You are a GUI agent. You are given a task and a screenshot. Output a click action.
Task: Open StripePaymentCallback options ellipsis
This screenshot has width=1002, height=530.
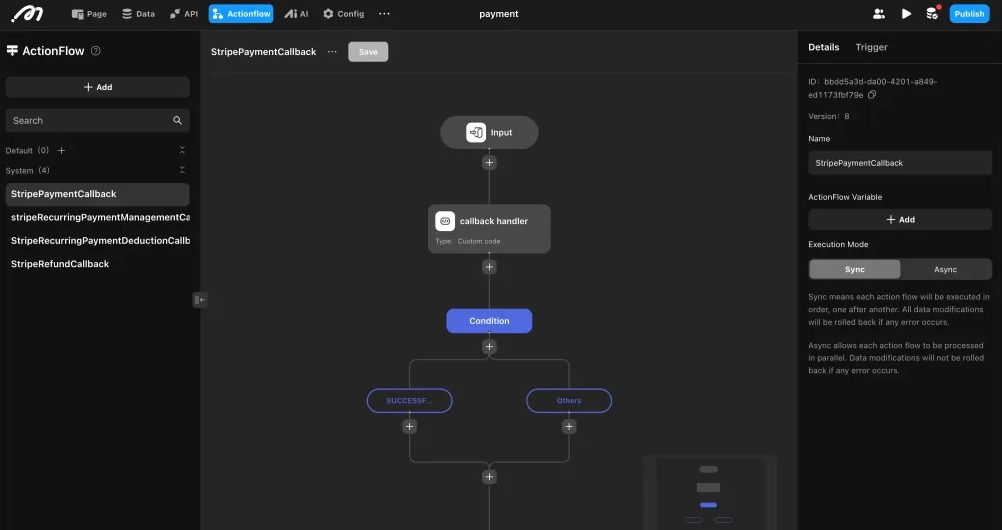332,52
